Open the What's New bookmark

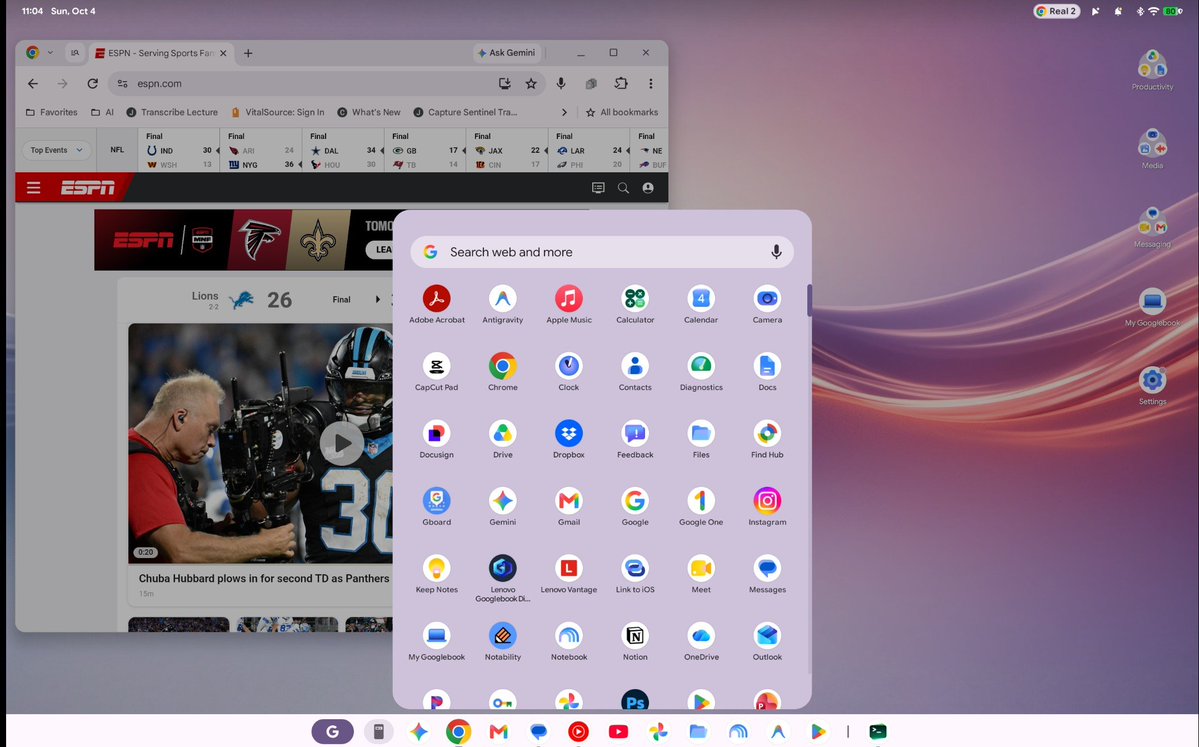369,112
